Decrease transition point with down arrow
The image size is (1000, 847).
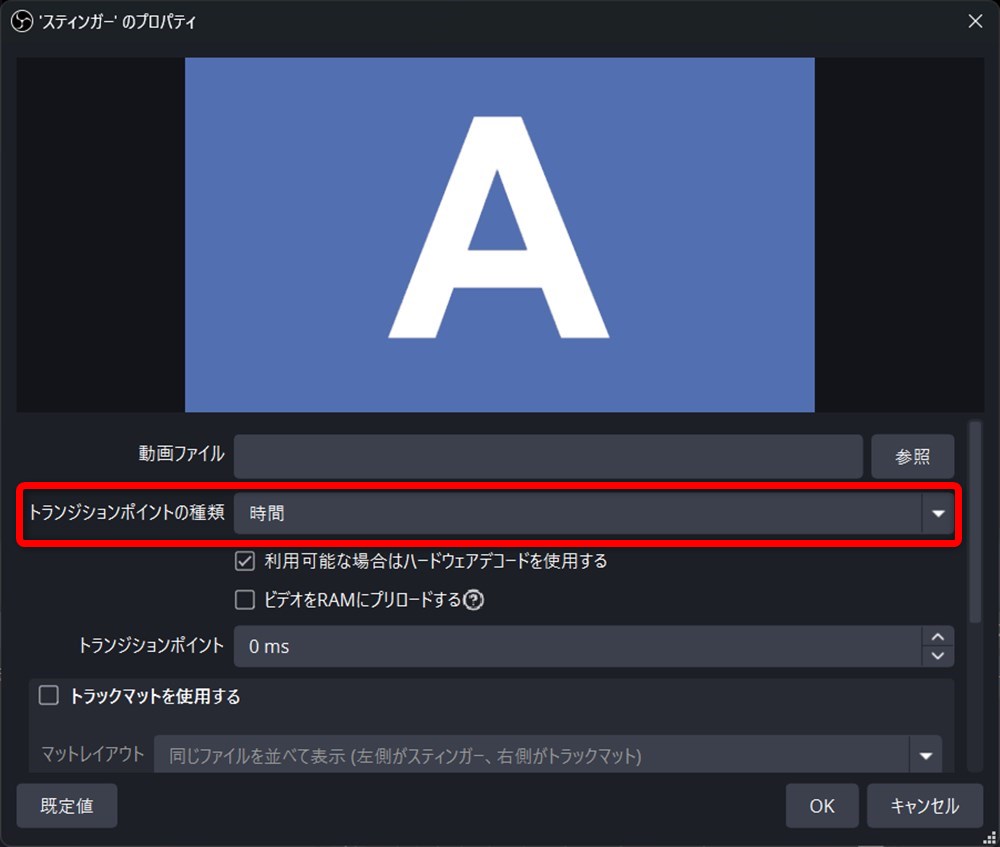(x=938, y=656)
